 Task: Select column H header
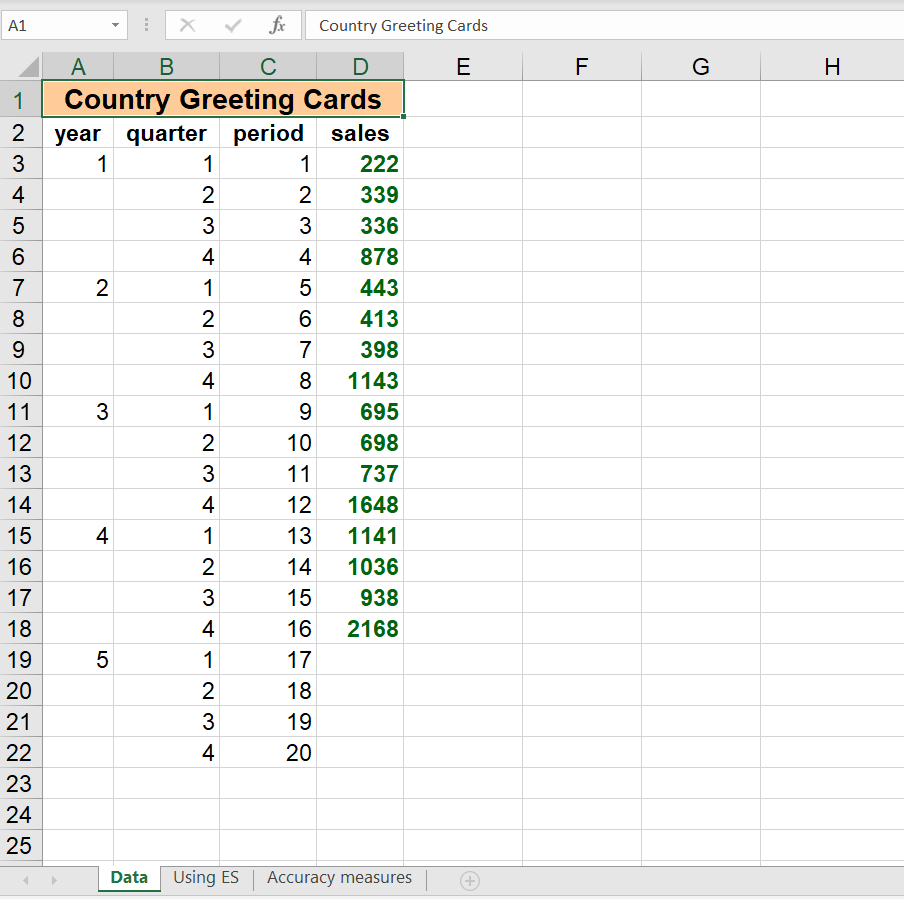(x=832, y=66)
